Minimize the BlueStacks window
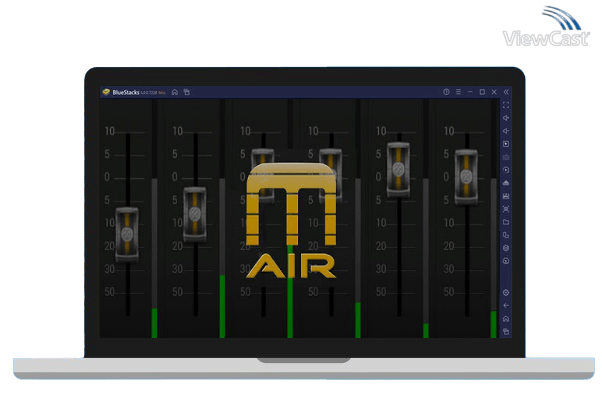 [470, 92]
